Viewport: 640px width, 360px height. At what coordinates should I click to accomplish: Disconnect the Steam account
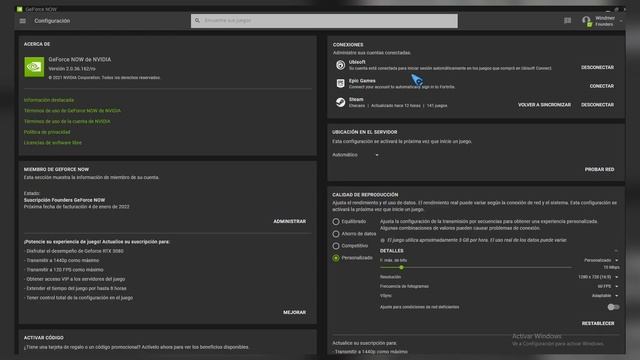(x=597, y=105)
